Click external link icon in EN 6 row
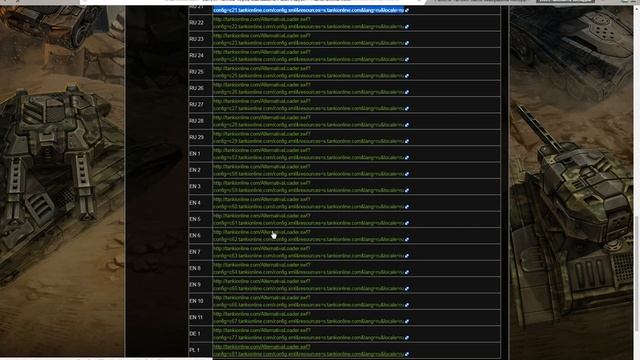The width and height of the screenshot is (640, 360). 407,240
